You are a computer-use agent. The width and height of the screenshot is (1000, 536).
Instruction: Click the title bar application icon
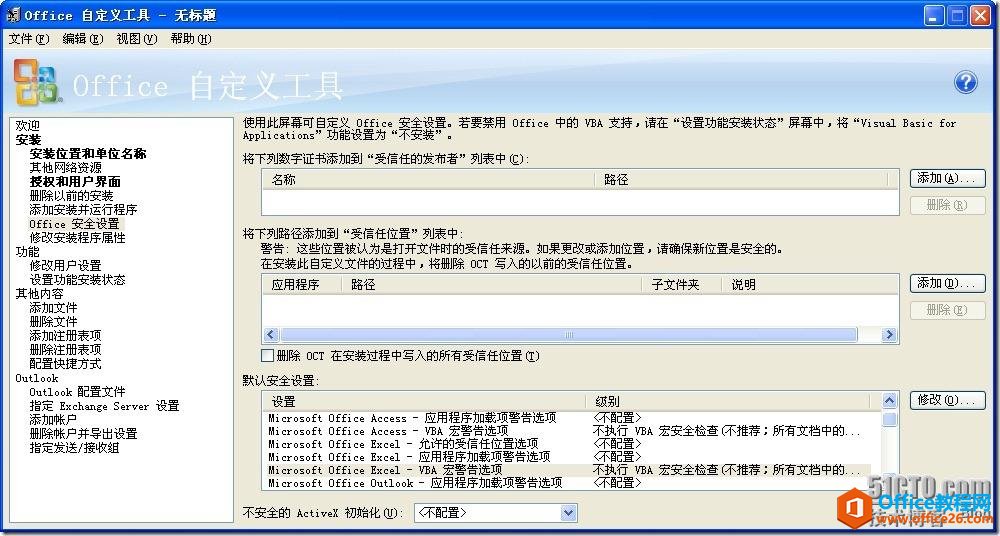pyautogui.click(x=13, y=15)
